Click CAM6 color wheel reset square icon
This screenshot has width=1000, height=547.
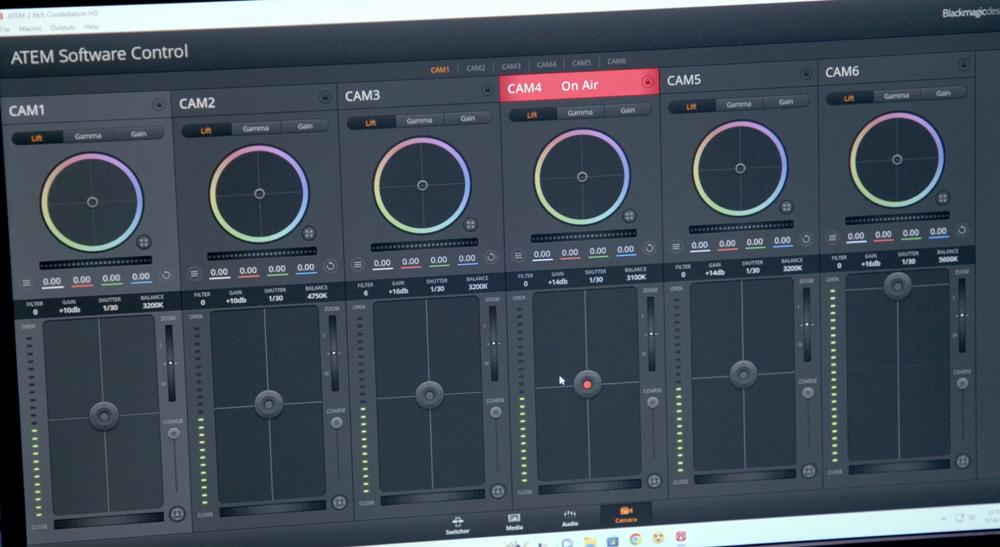click(943, 198)
